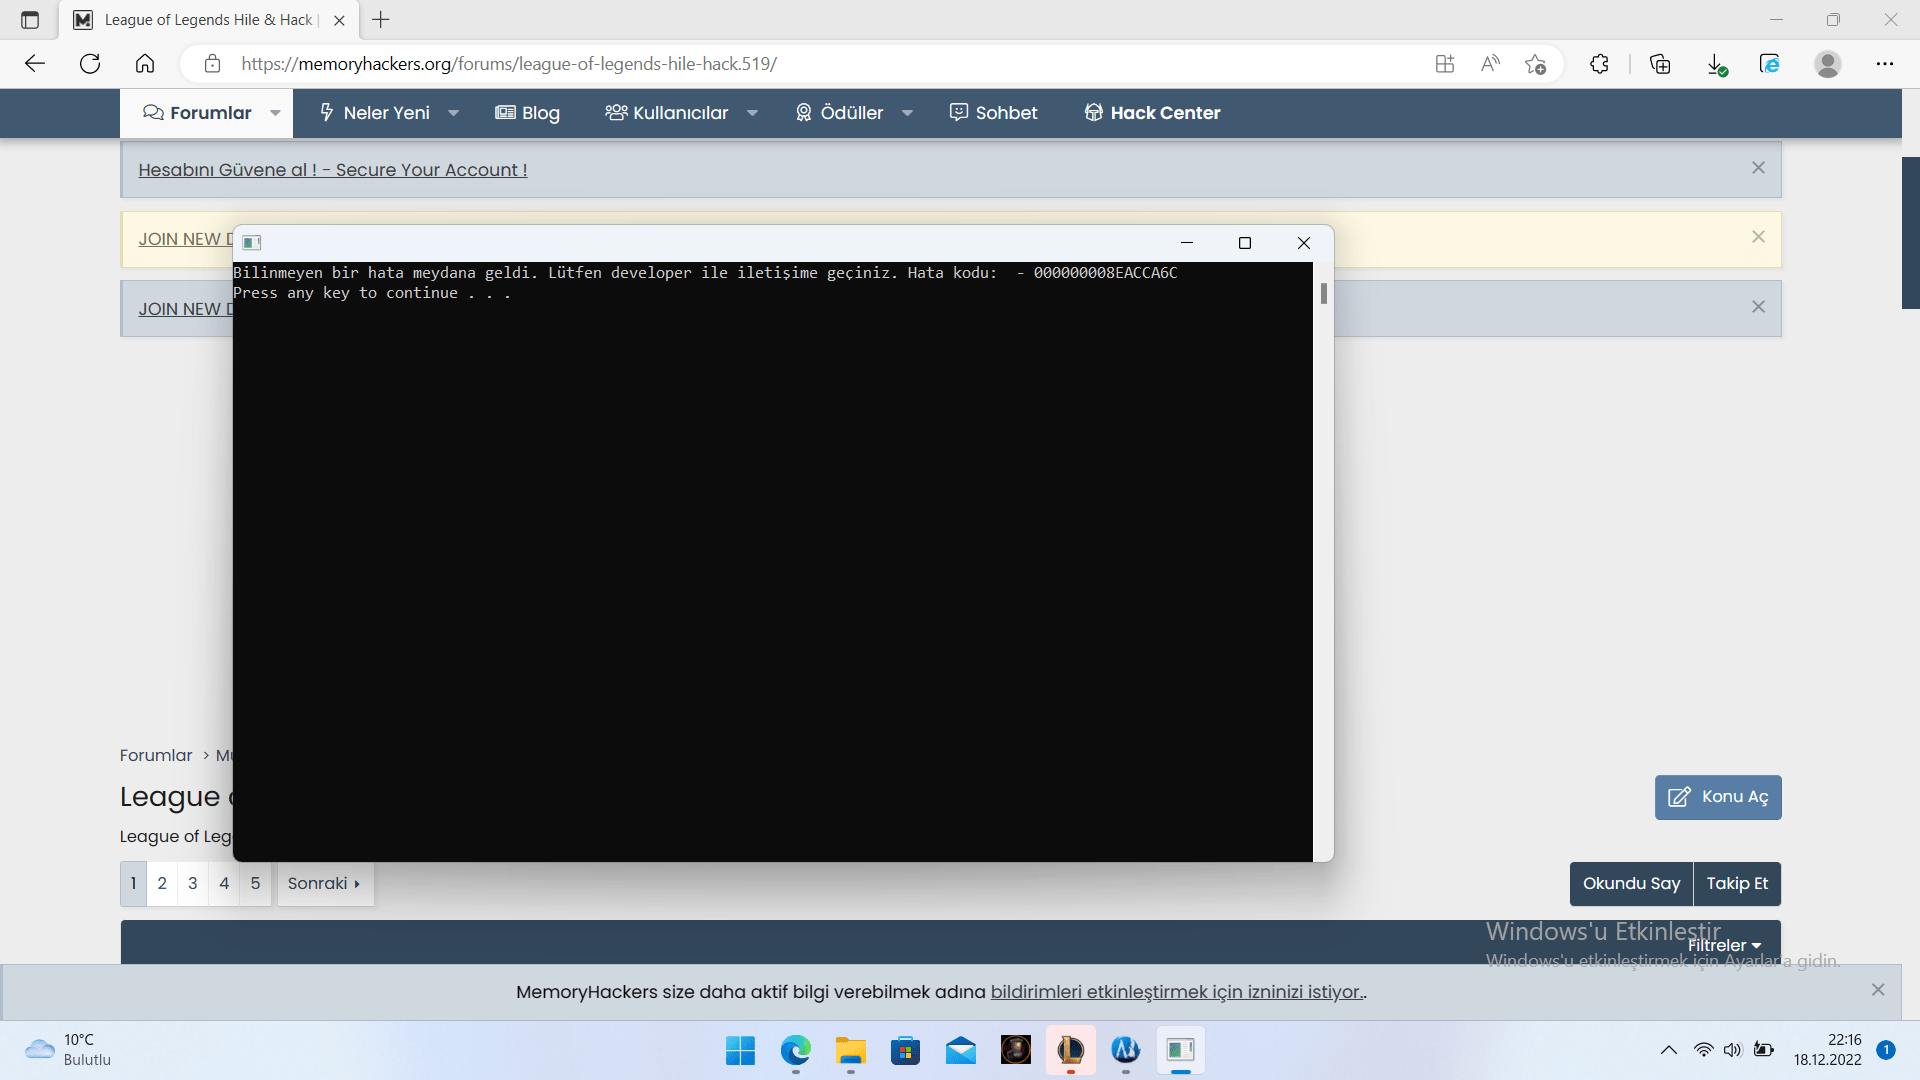Go to page 2 of the forum
Image resolution: width=1920 pixels, height=1080 pixels.
[x=162, y=884]
